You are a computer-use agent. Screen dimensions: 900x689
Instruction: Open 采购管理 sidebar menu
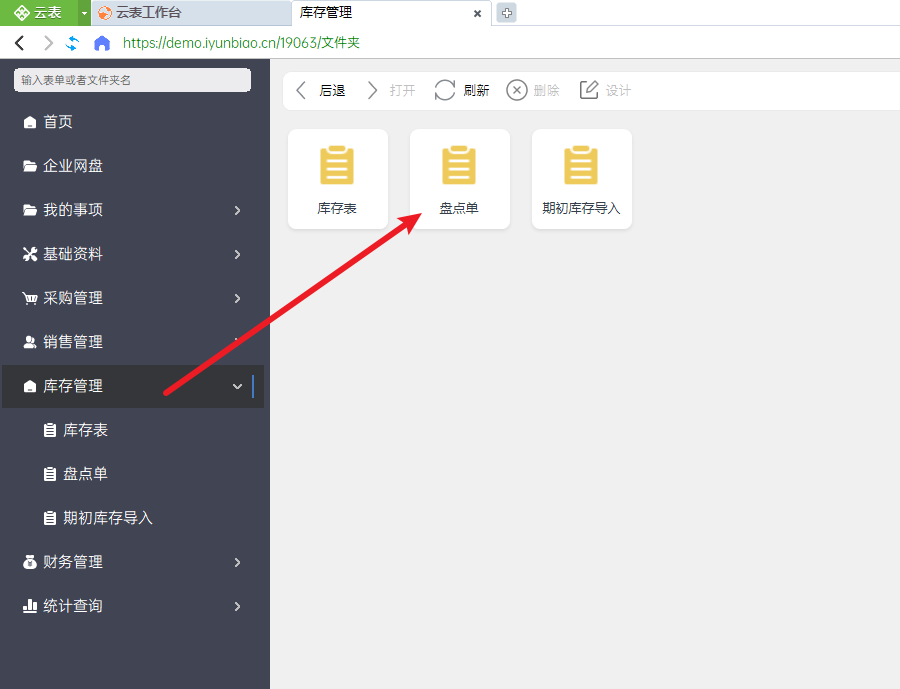[x=133, y=298]
